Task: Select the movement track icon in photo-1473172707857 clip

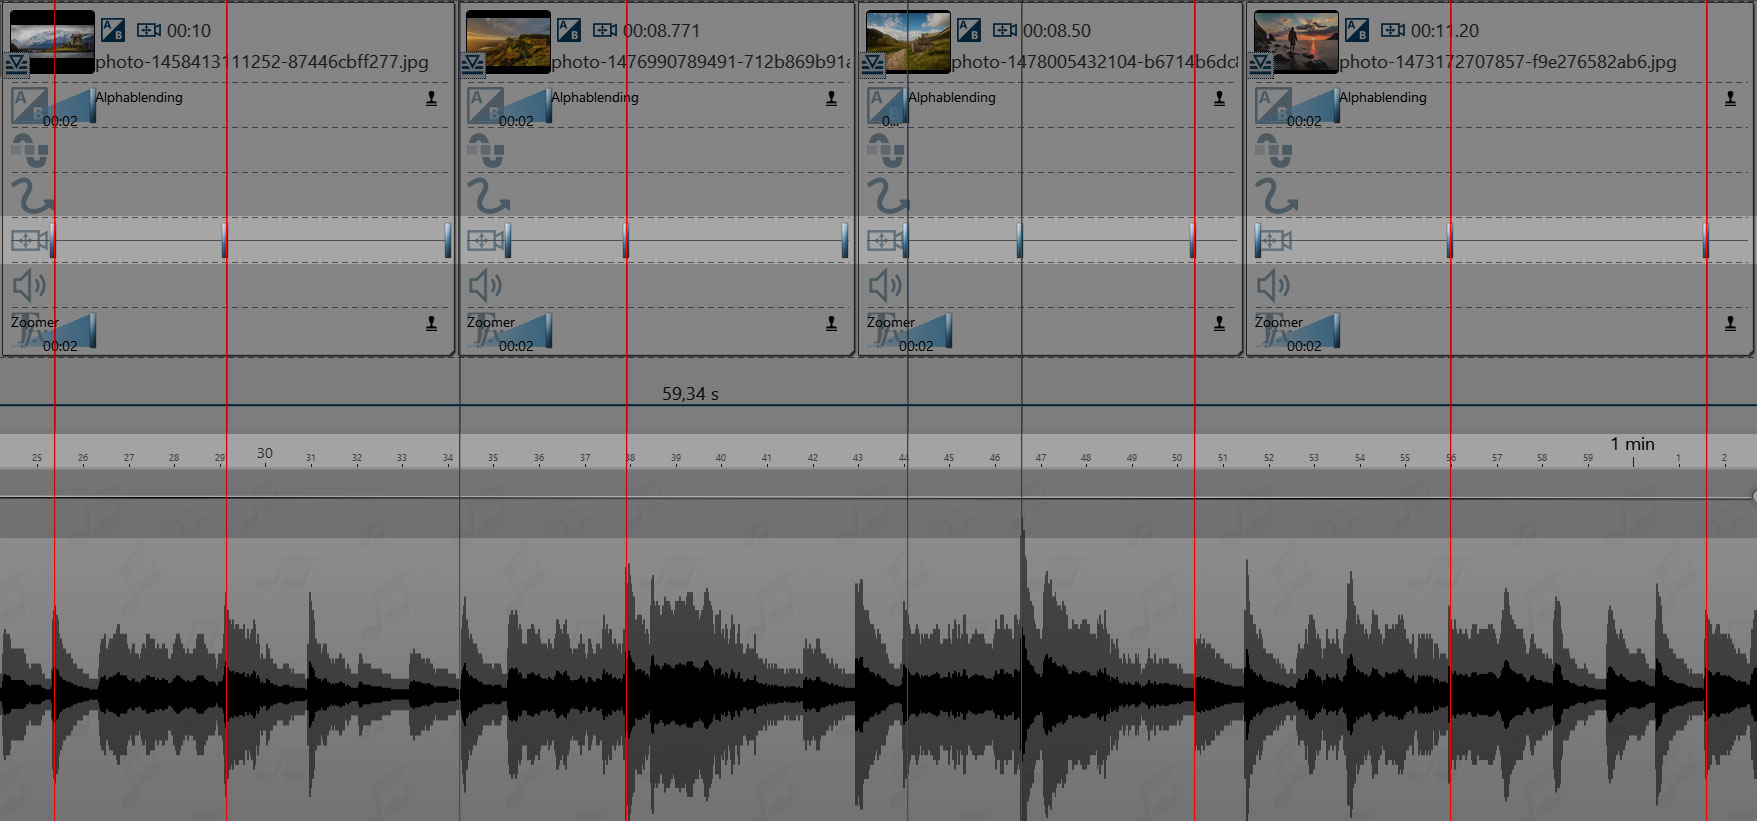Action: (x=1274, y=151)
